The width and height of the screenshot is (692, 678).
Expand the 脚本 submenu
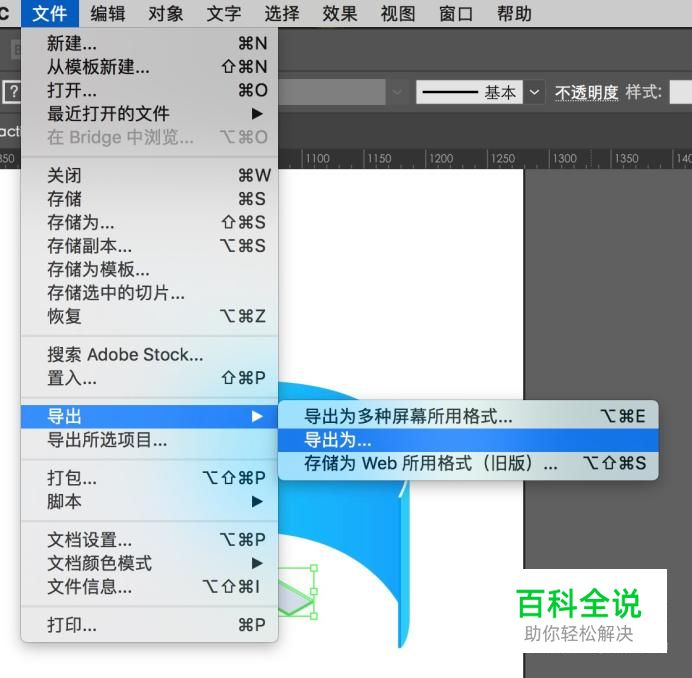click(150, 502)
